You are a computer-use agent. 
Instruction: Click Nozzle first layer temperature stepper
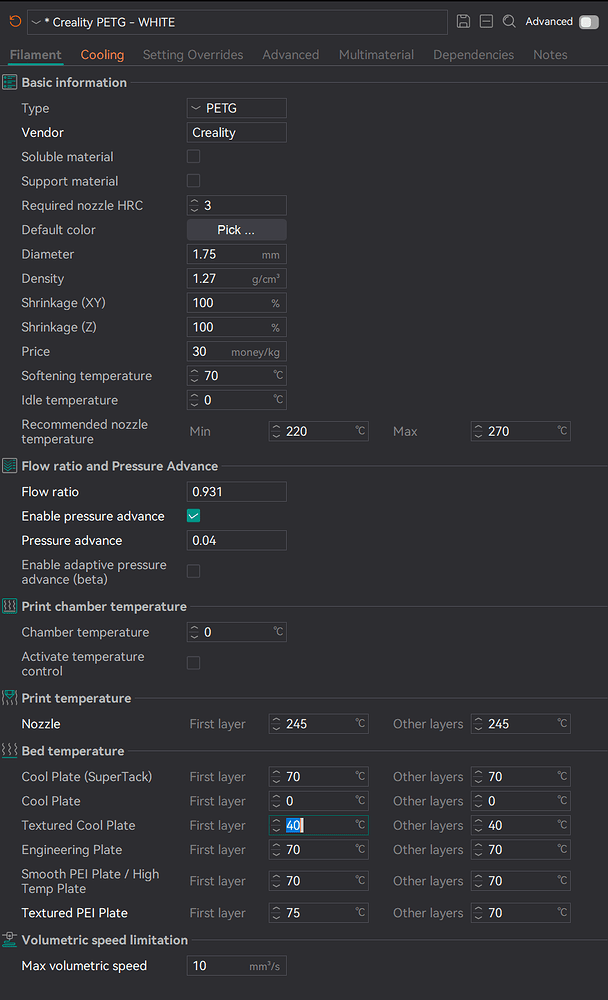tap(276, 724)
